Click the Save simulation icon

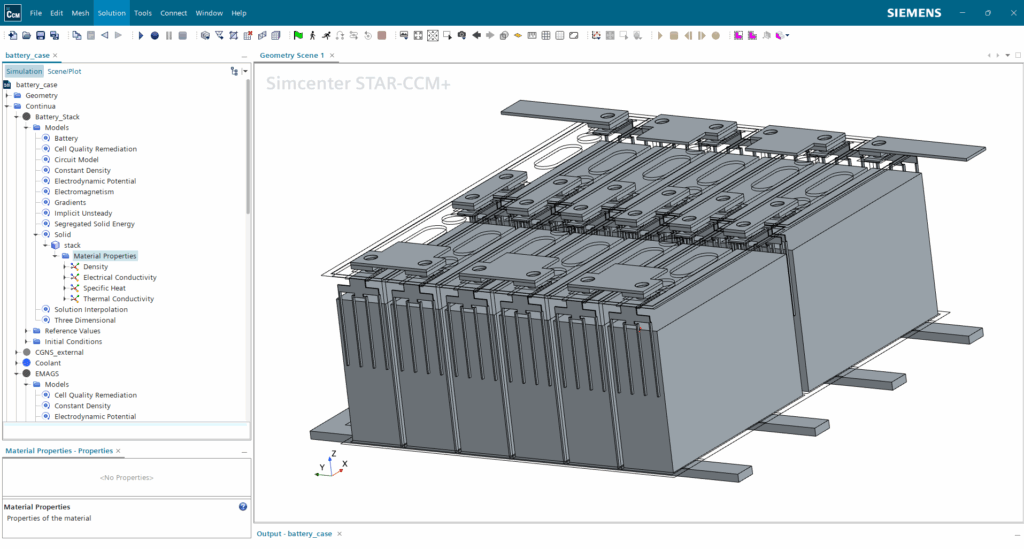click(39, 36)
